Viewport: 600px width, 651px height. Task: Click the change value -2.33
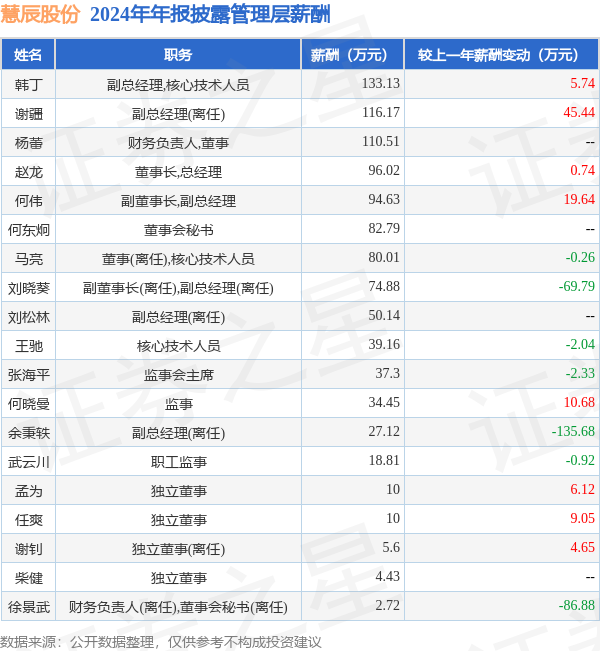point(580,373)
